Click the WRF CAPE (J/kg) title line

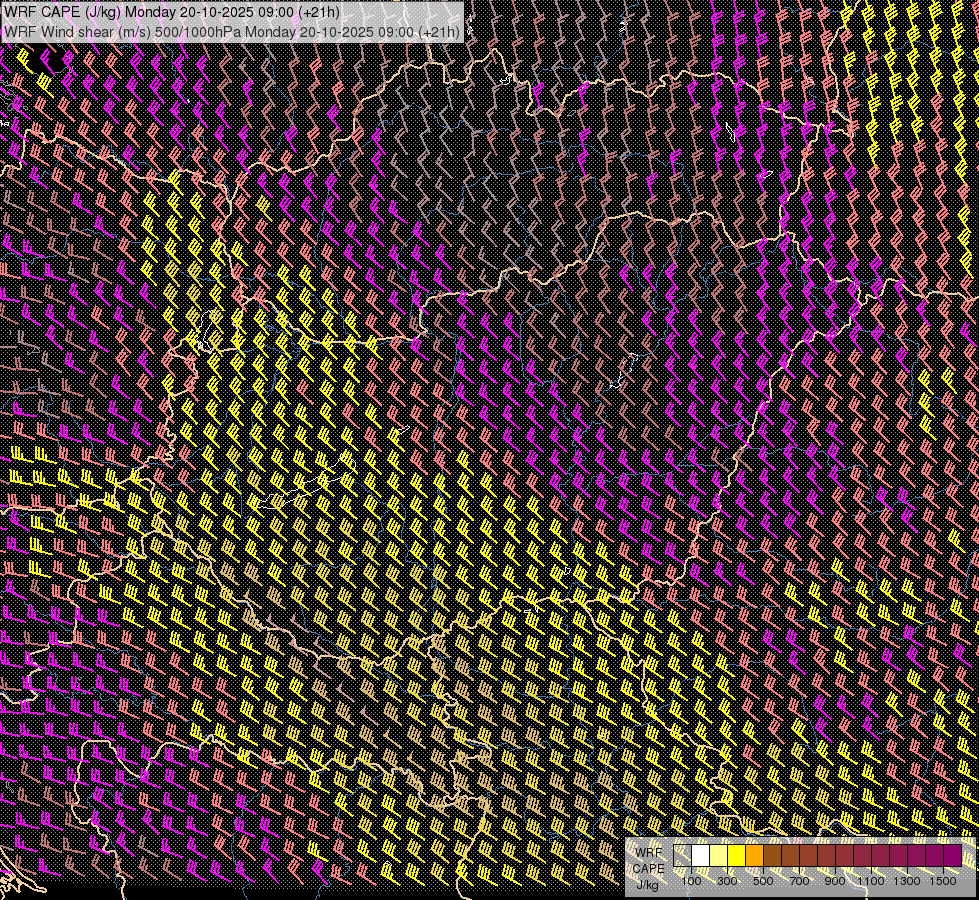[x=171, y=12]
